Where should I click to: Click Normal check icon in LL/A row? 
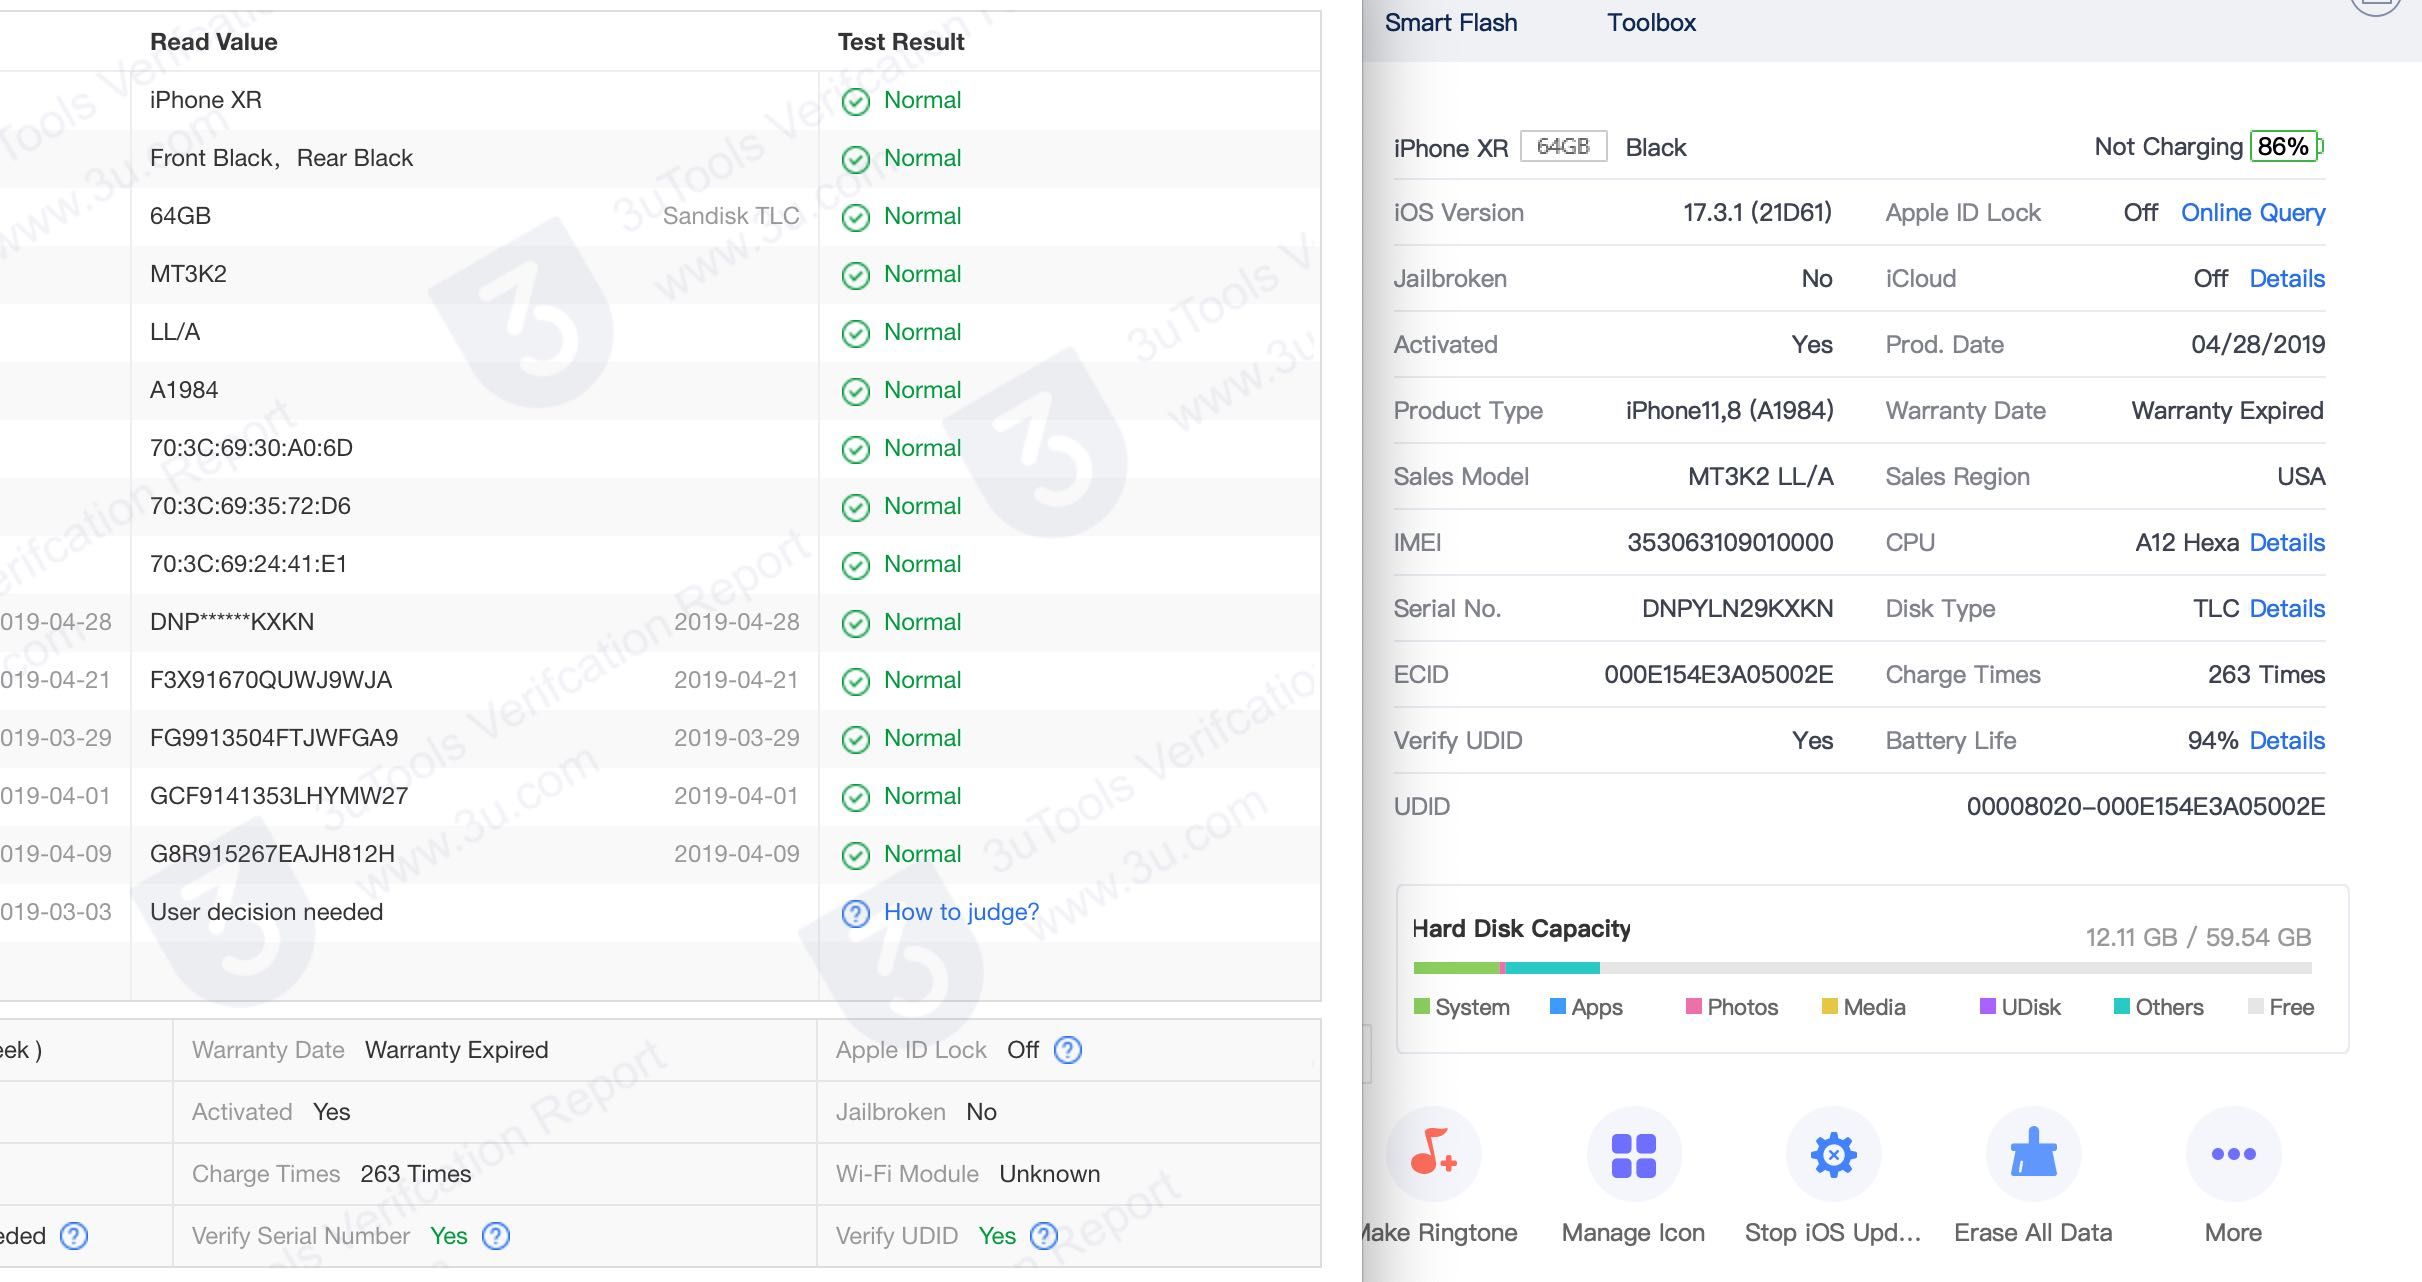click(855, 333)
